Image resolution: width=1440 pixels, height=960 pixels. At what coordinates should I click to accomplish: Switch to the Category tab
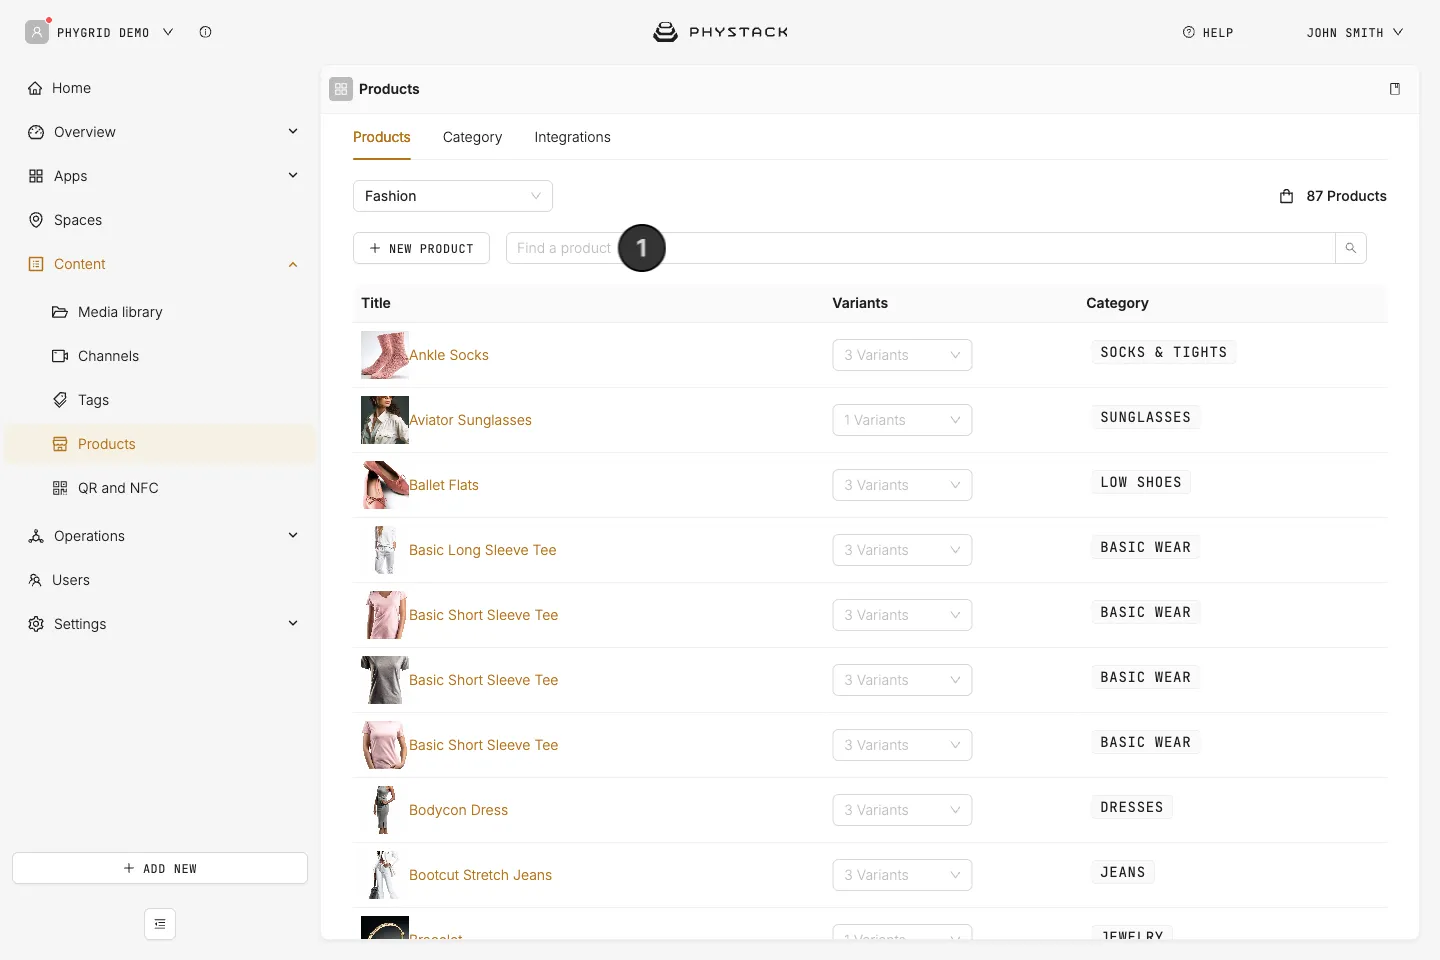pos(472,137)
